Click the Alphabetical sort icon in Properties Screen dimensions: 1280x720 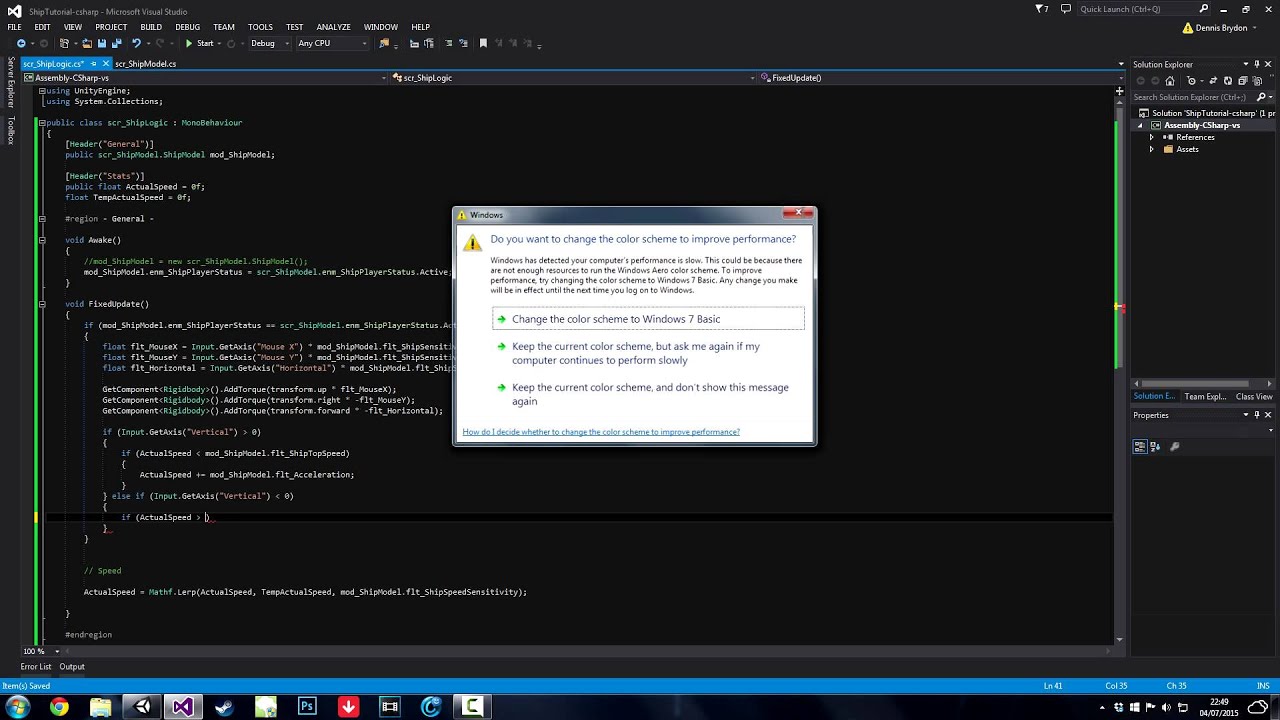1155,447
